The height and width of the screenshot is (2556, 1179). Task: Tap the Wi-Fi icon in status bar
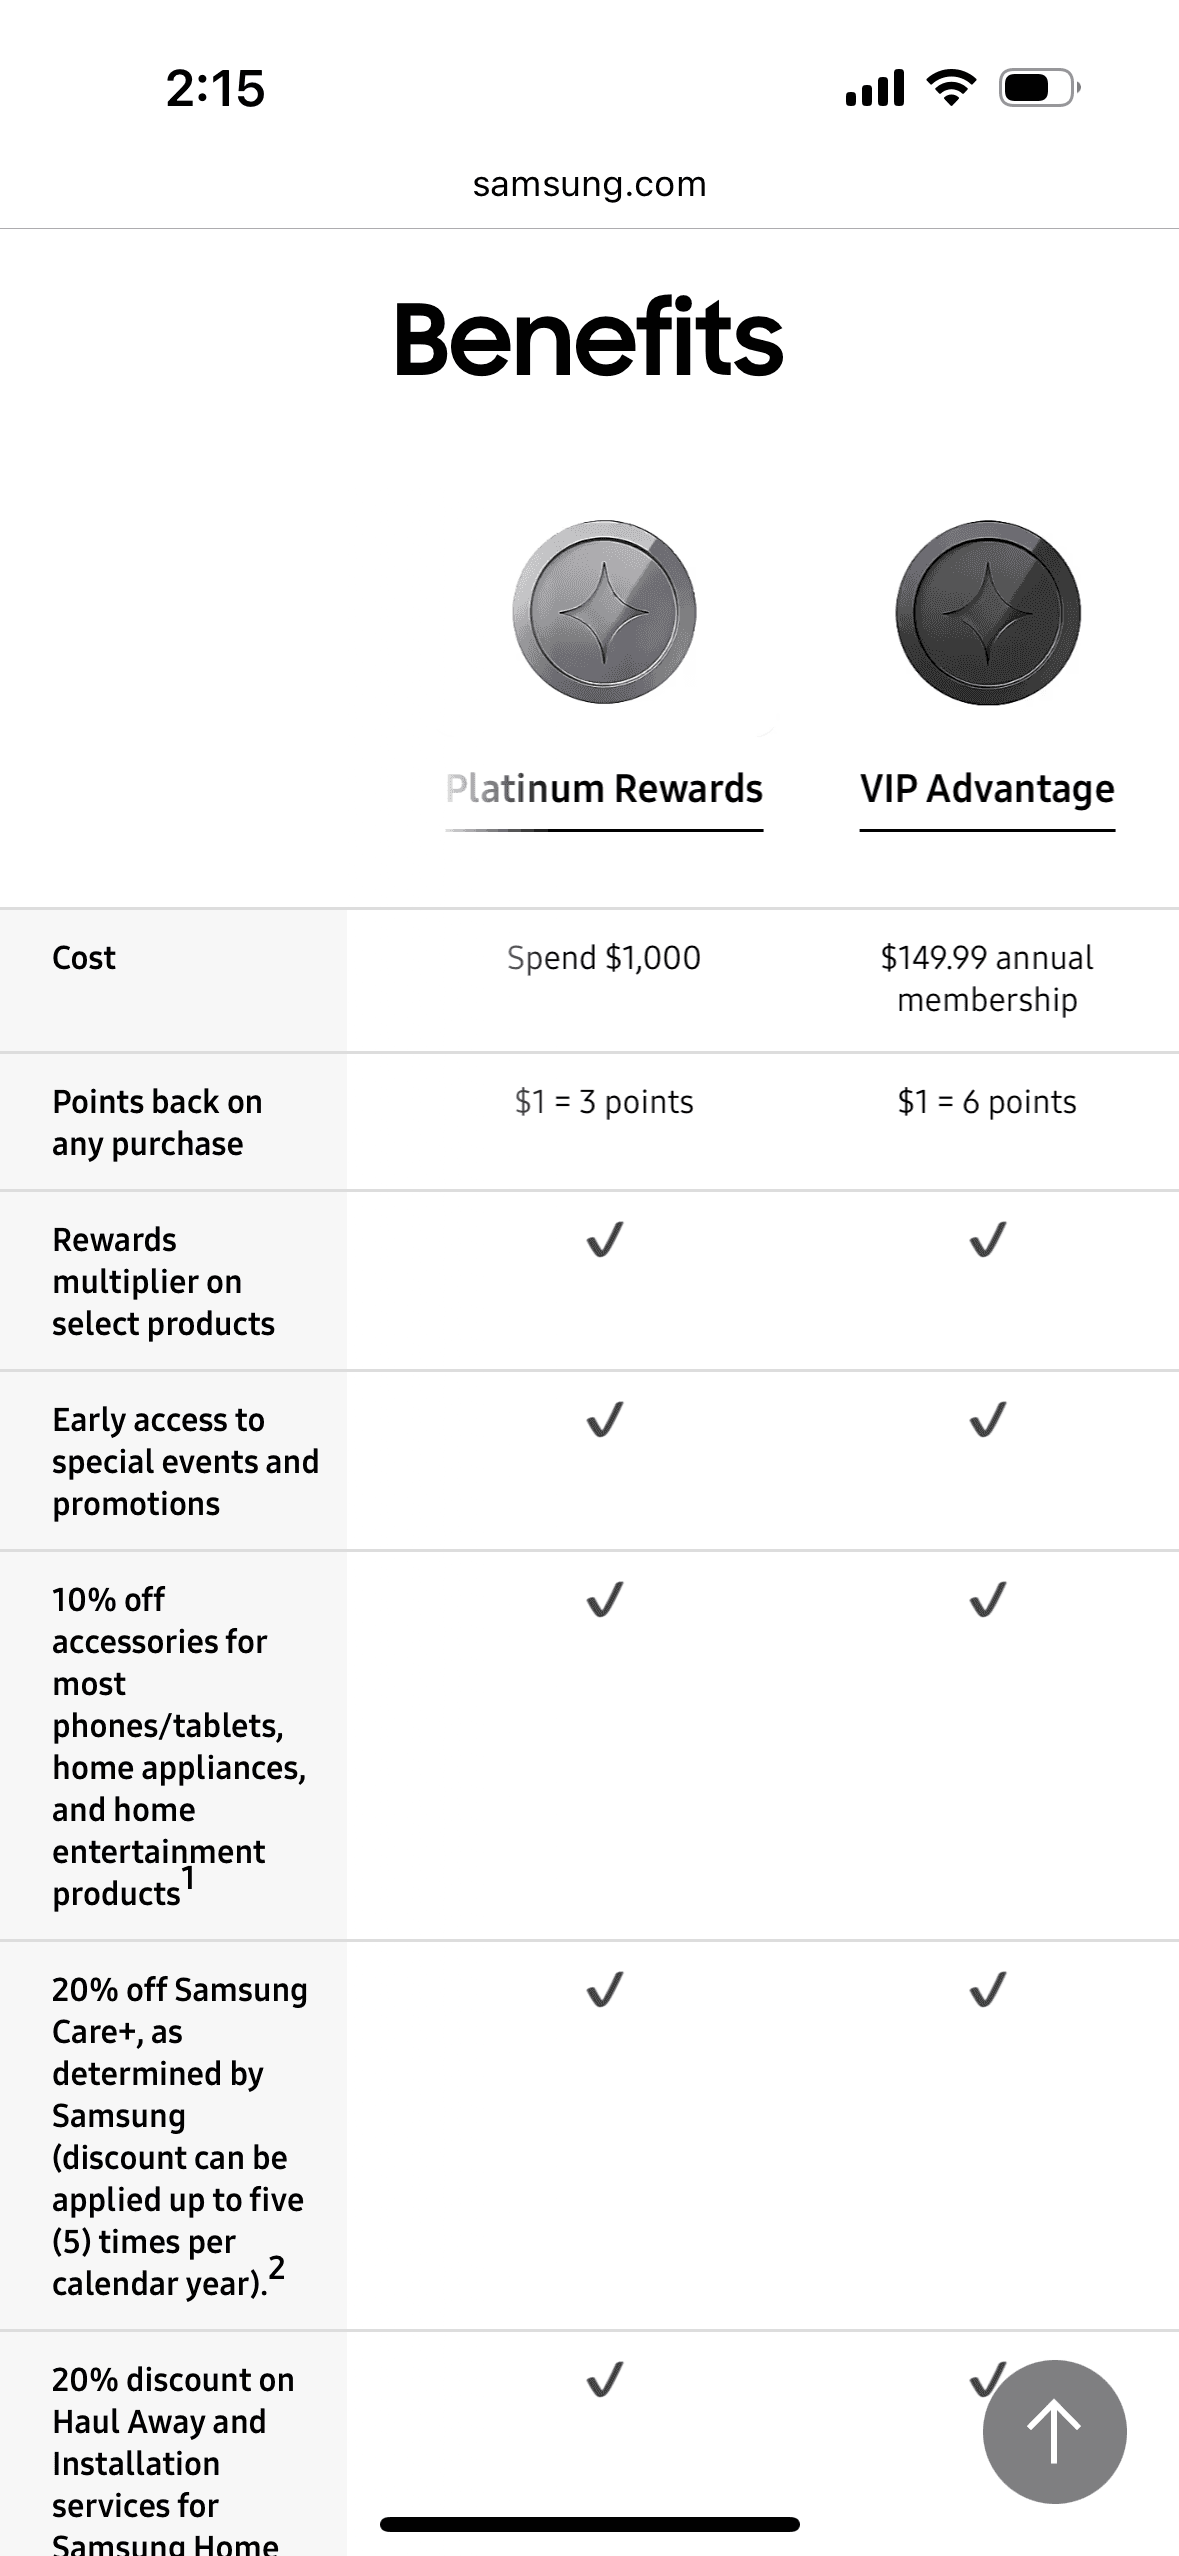(951, 88)
